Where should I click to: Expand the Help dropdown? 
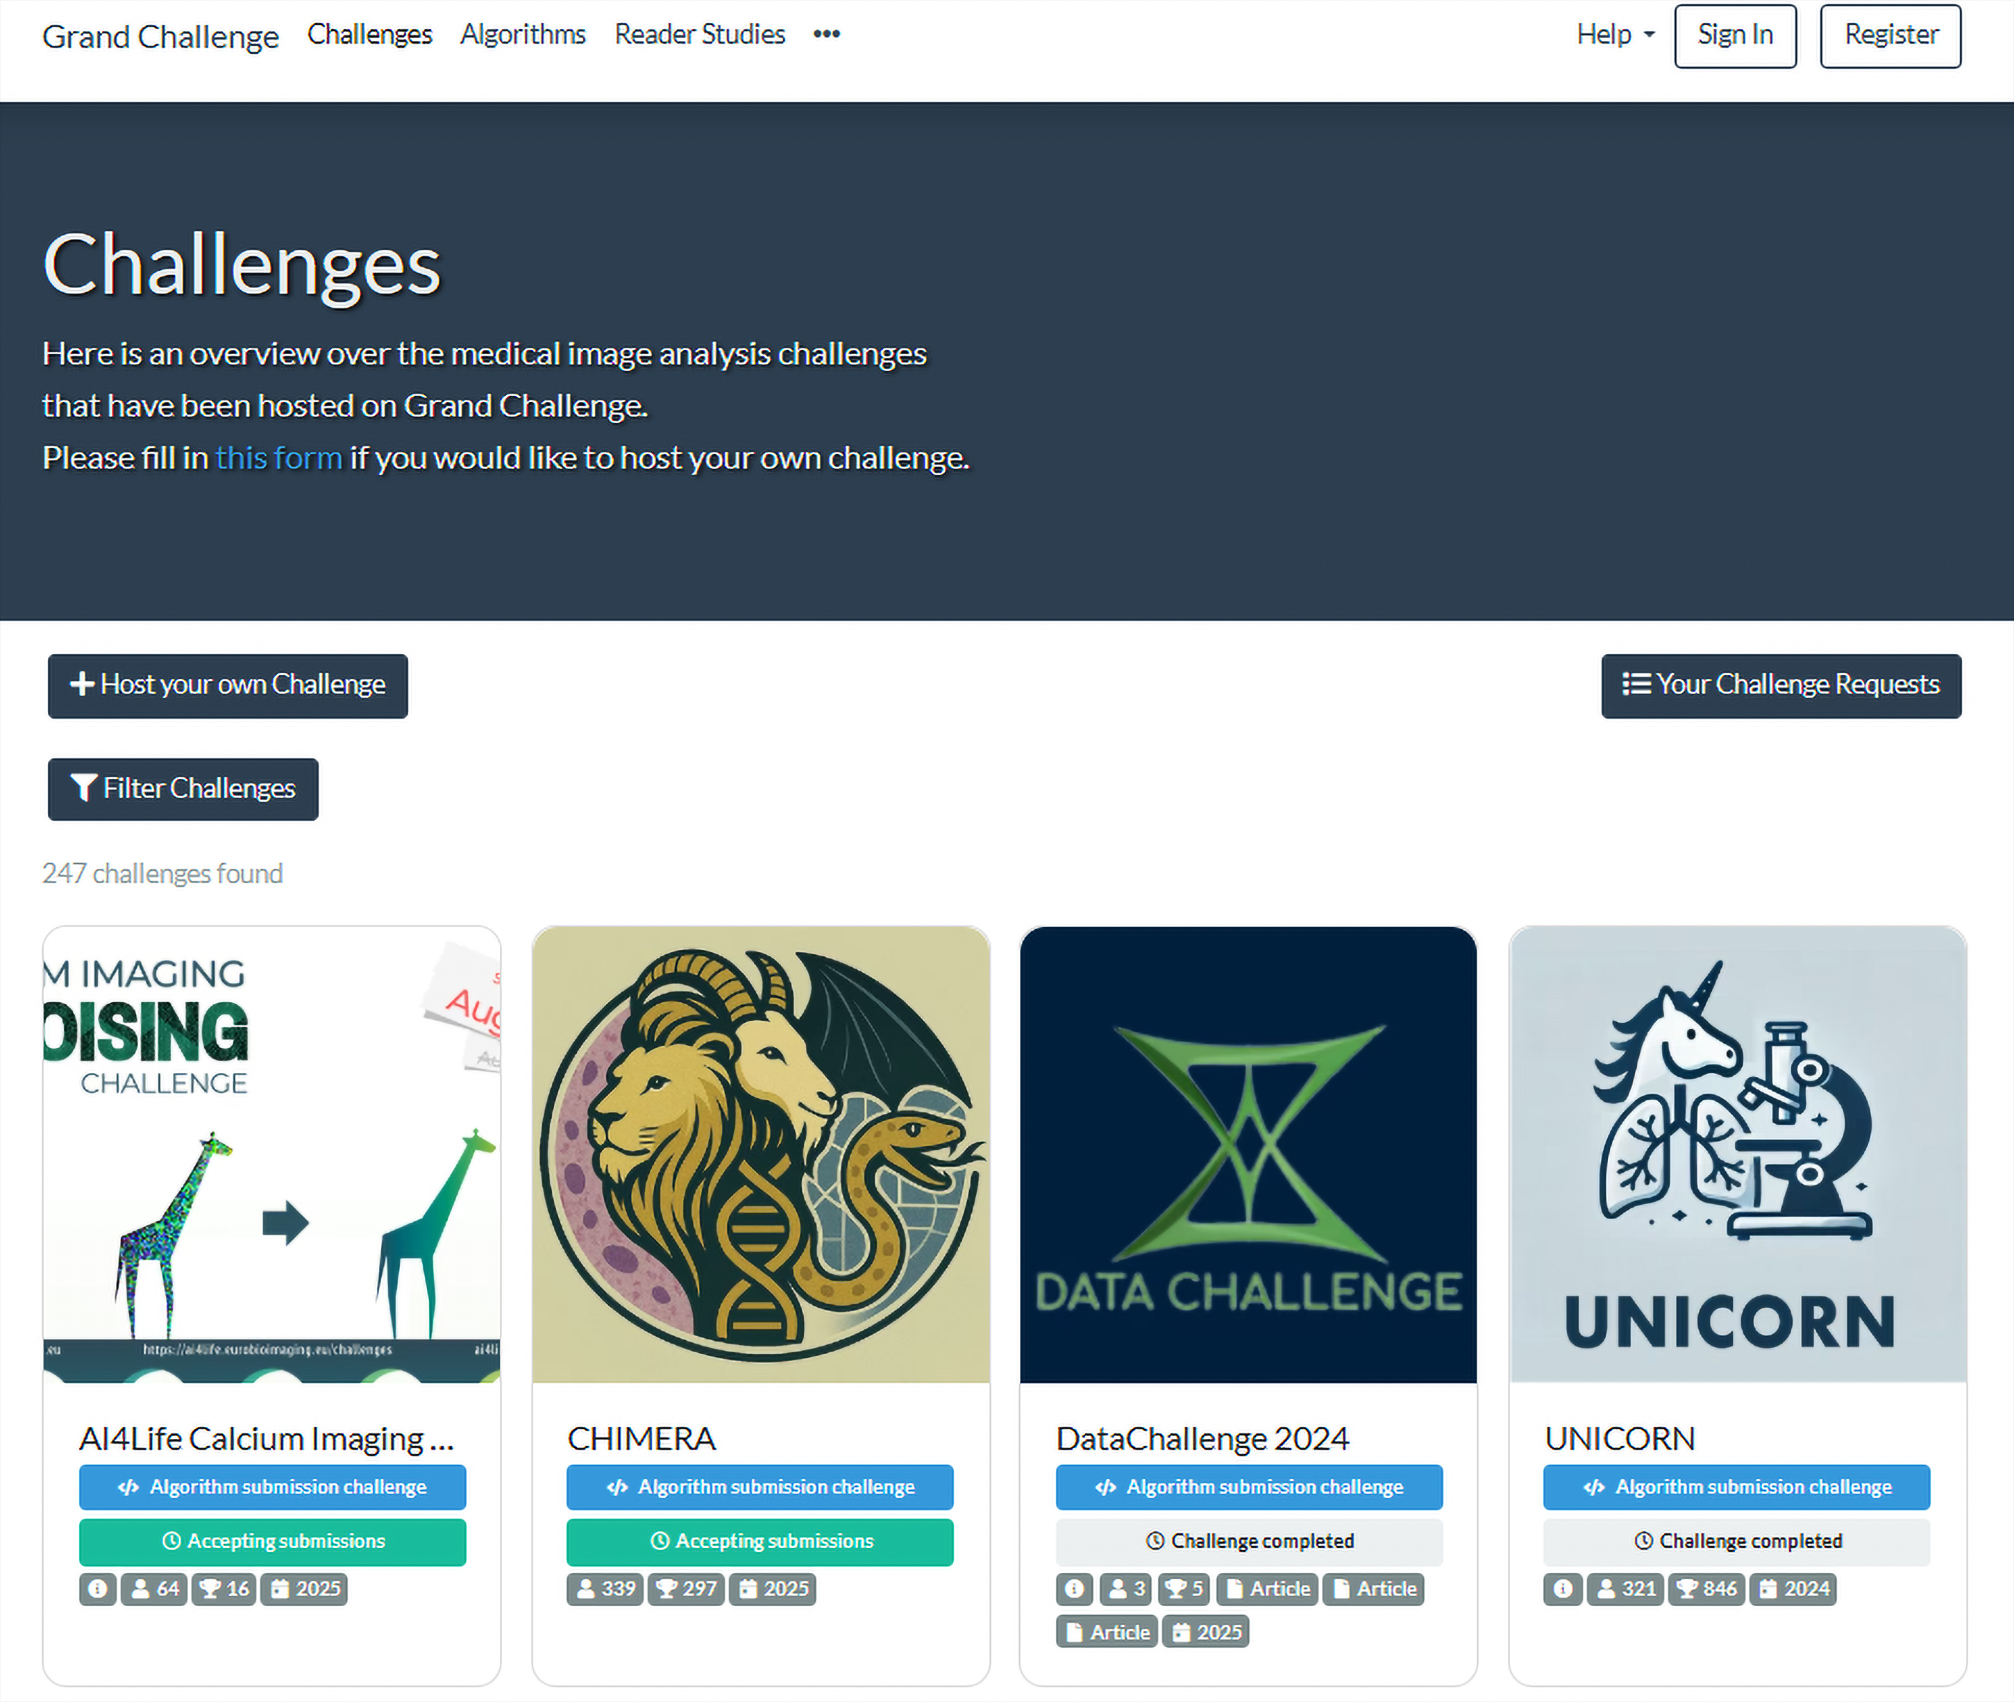(1615, 35)
